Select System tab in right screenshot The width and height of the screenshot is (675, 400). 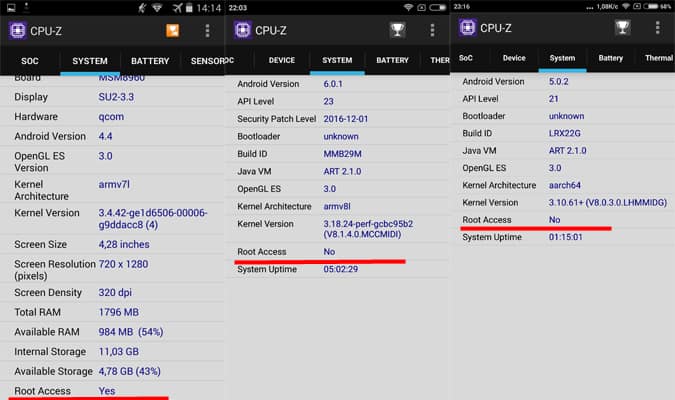[x=562, y=58]
